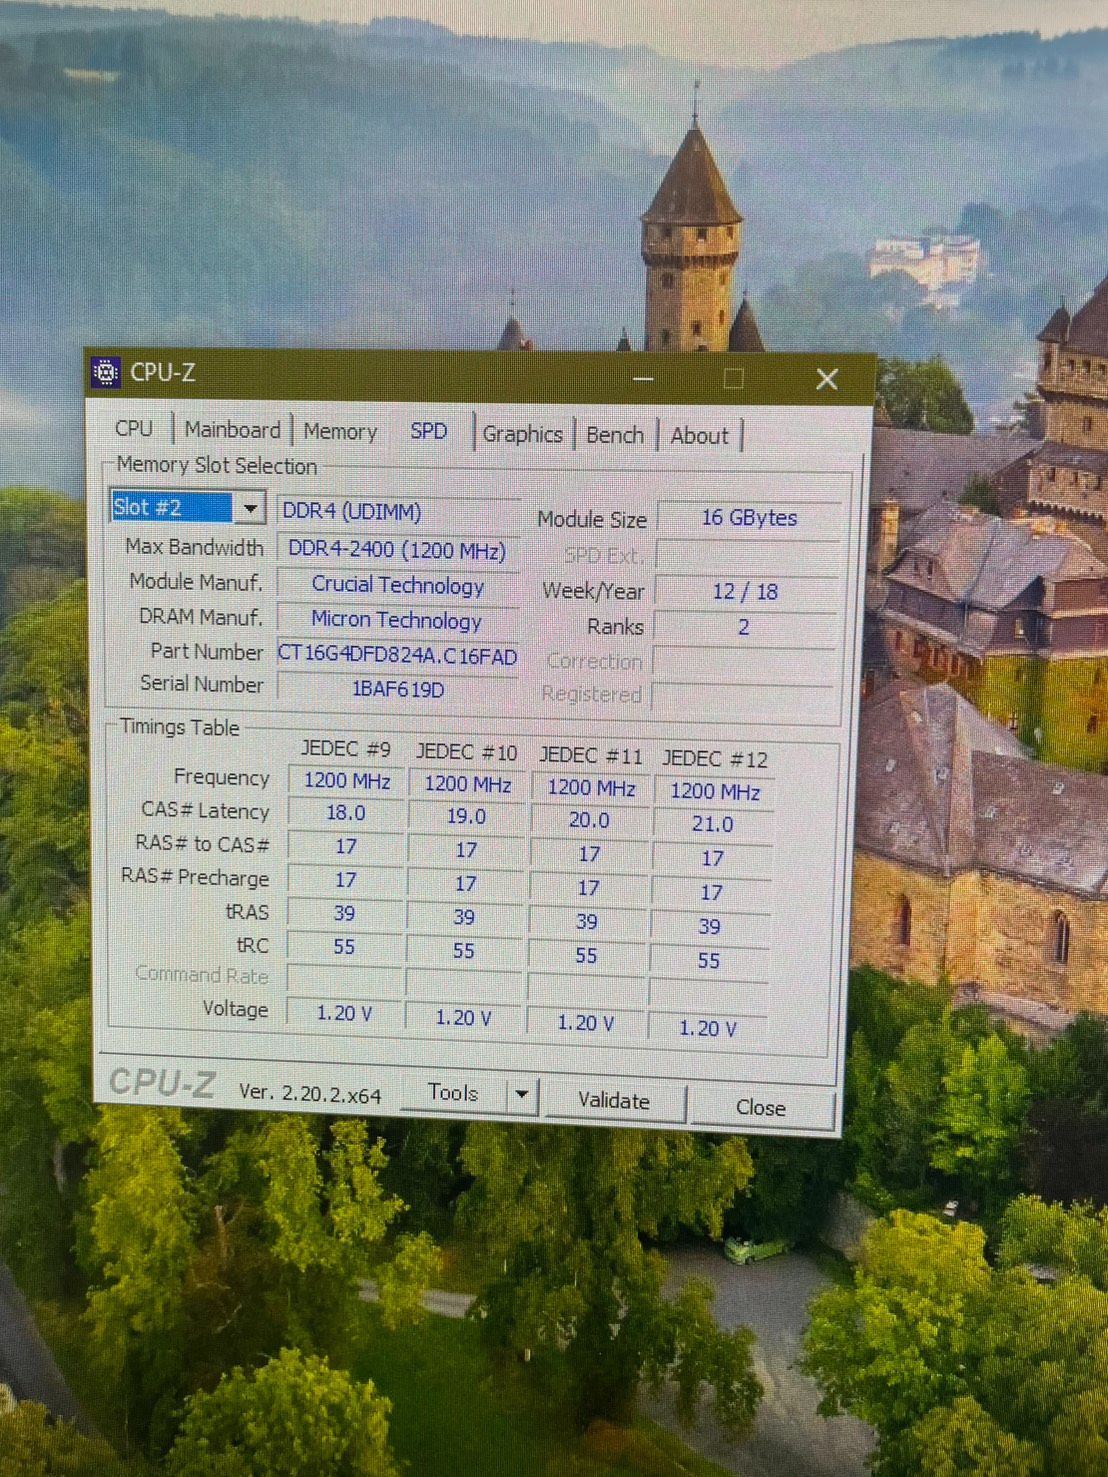Open the Graphics tab
Screen dimensions: 1108x1477
pyautogui.click(x=522, y=434)
